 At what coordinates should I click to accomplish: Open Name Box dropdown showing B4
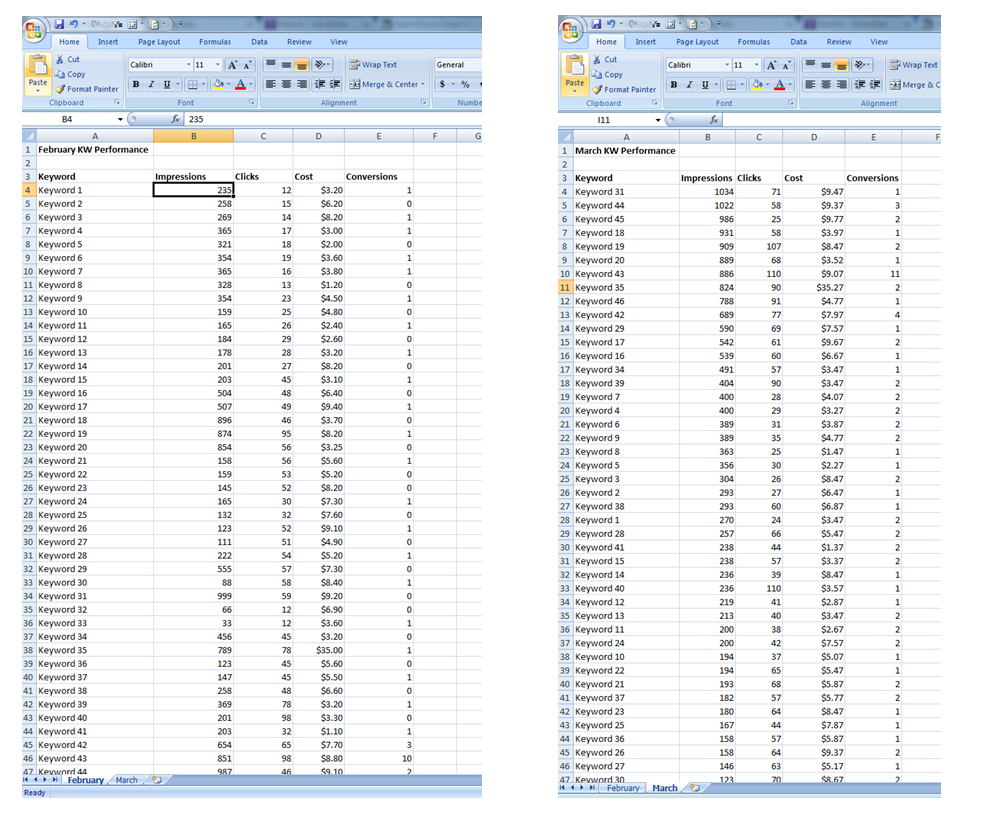coord(120,119)
